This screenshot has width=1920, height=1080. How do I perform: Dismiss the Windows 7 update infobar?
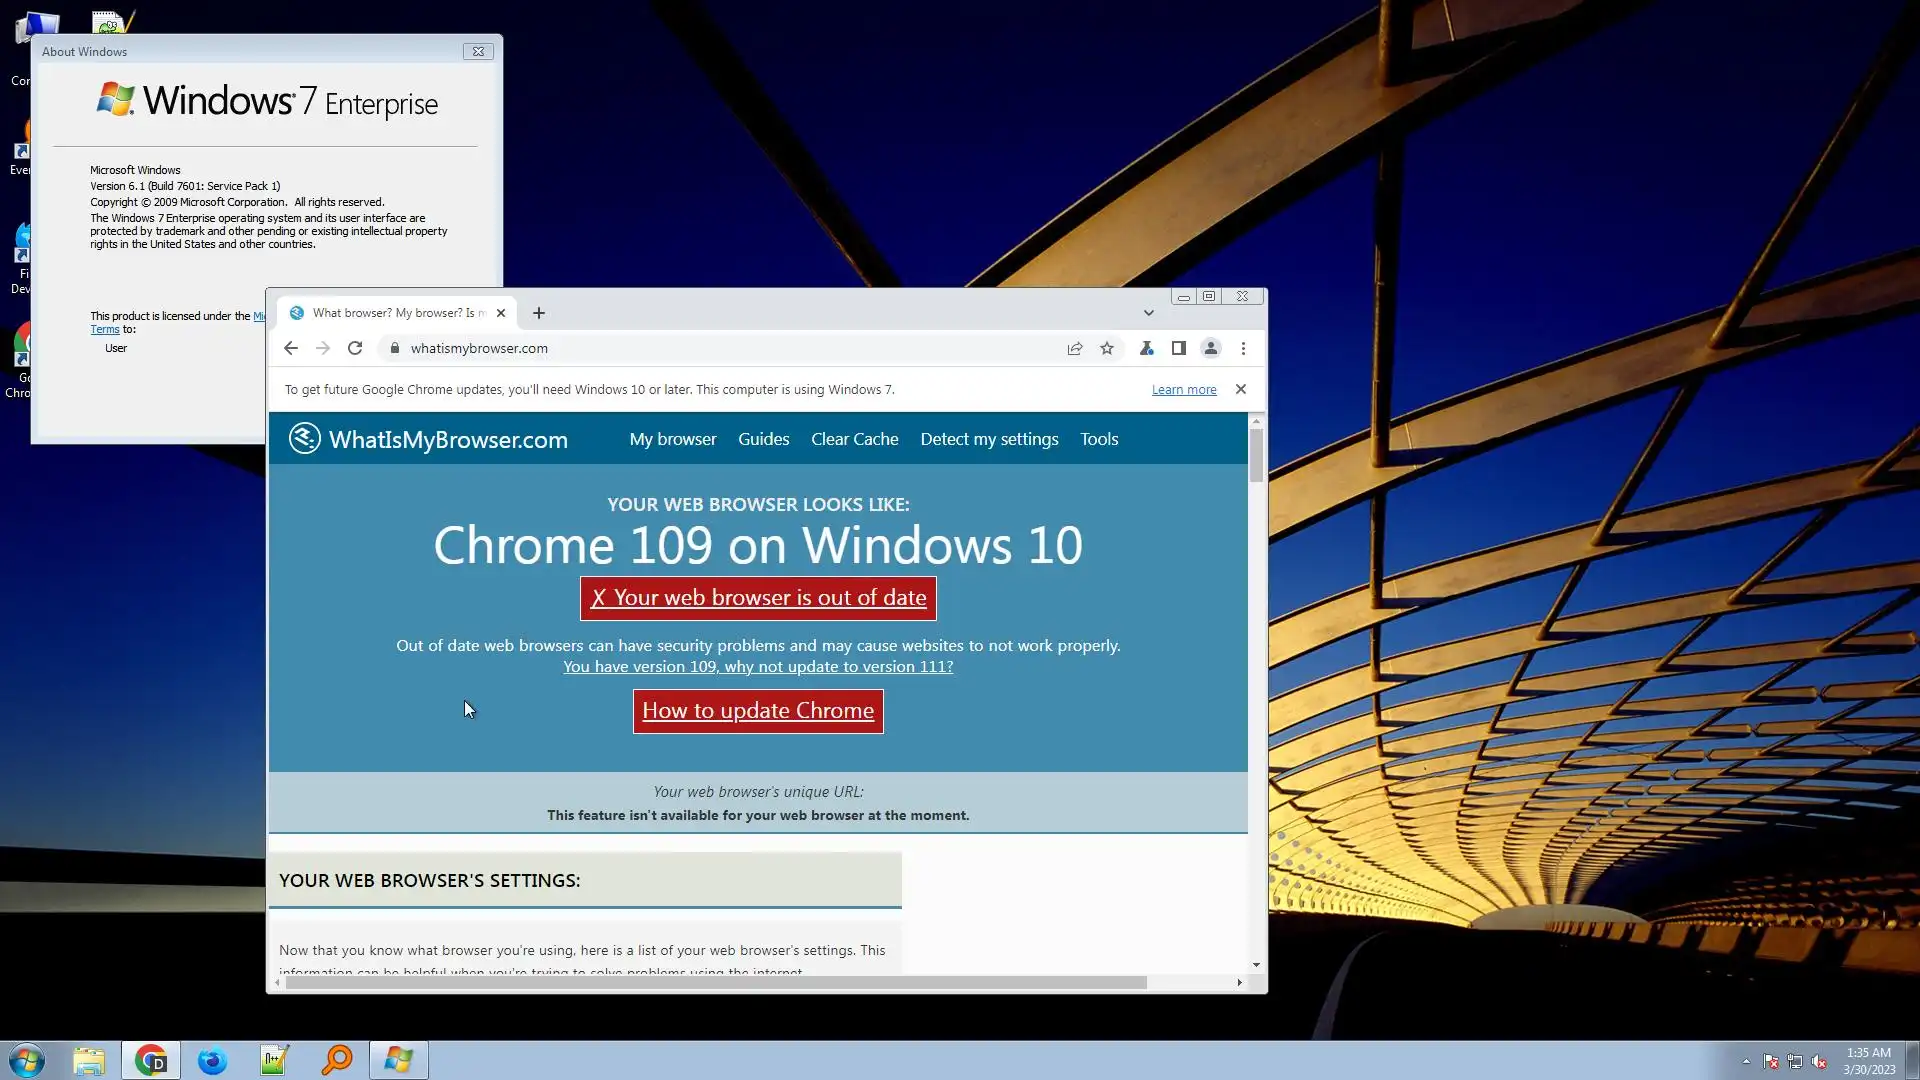(1241, 389)
